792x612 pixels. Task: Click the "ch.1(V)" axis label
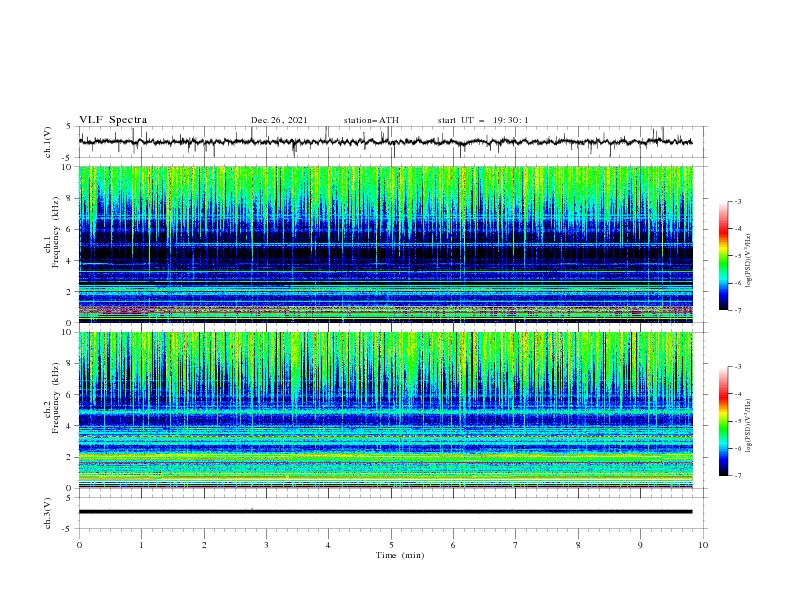point(48,142)
